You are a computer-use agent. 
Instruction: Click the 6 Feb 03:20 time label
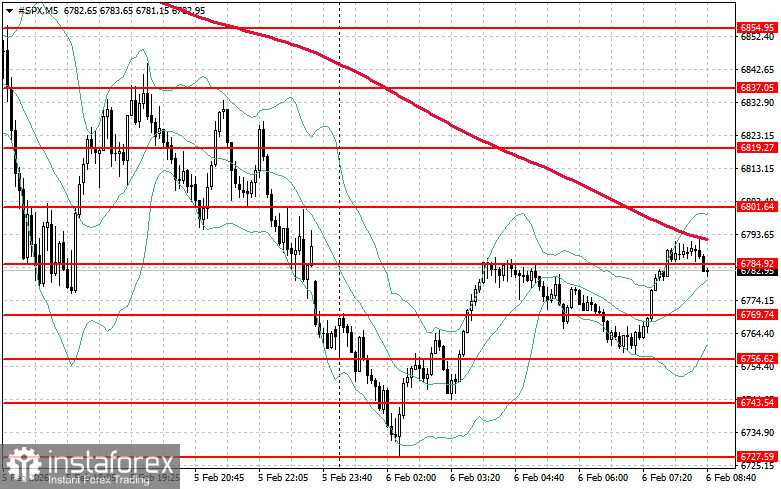point(475,478)
